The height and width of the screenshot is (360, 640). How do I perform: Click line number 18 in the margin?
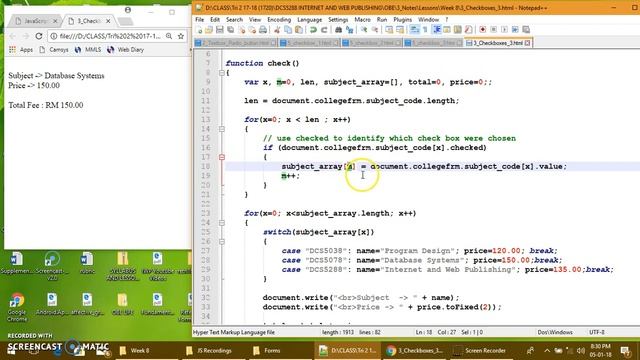(x=206, y=167)
